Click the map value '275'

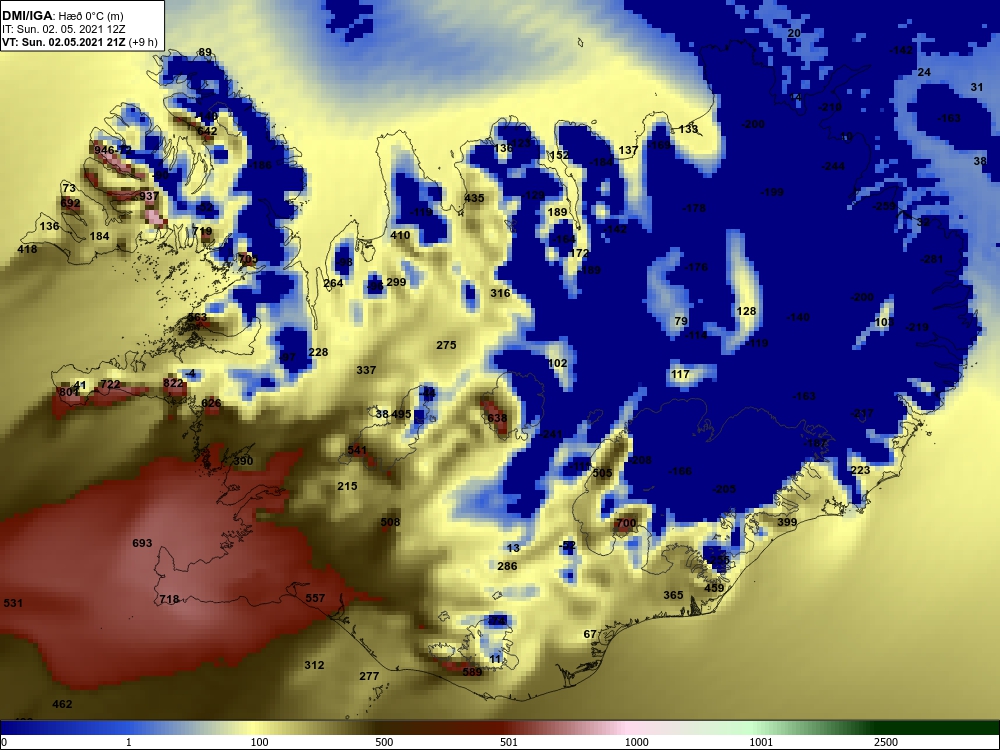(446, 345)
